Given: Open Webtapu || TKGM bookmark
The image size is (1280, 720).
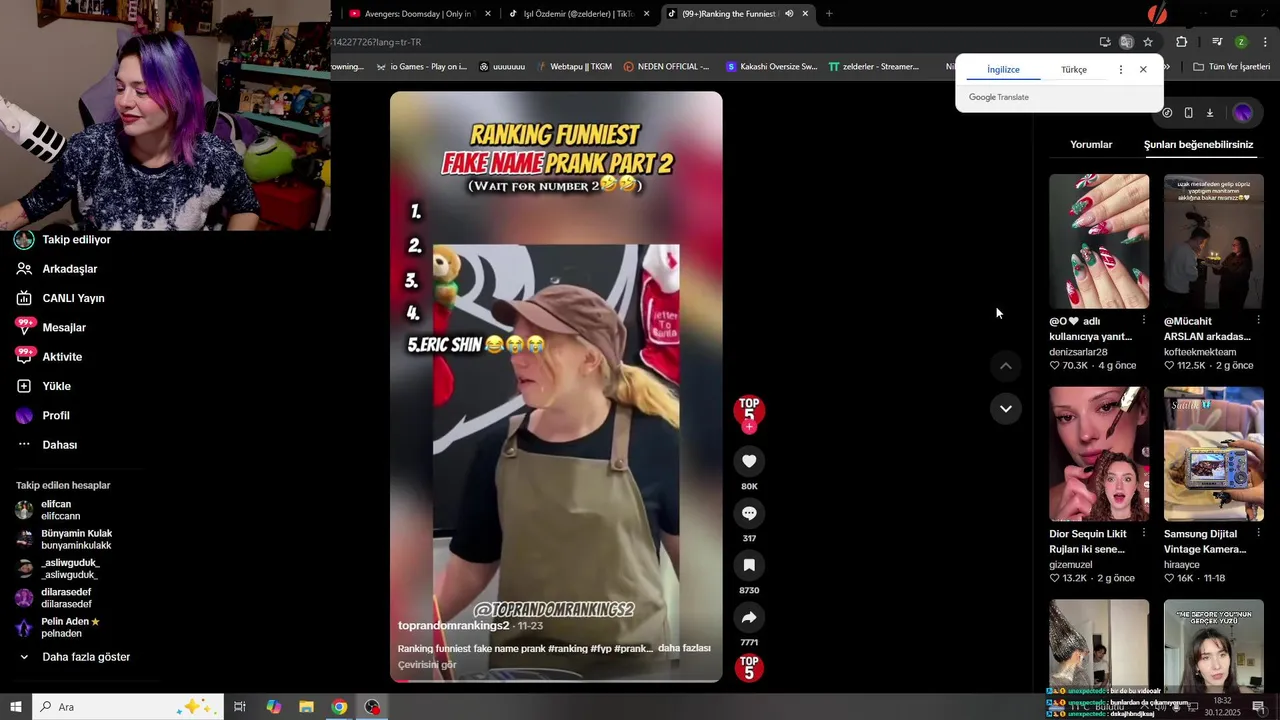Looking at the screenshot, I should pos(573,67).
